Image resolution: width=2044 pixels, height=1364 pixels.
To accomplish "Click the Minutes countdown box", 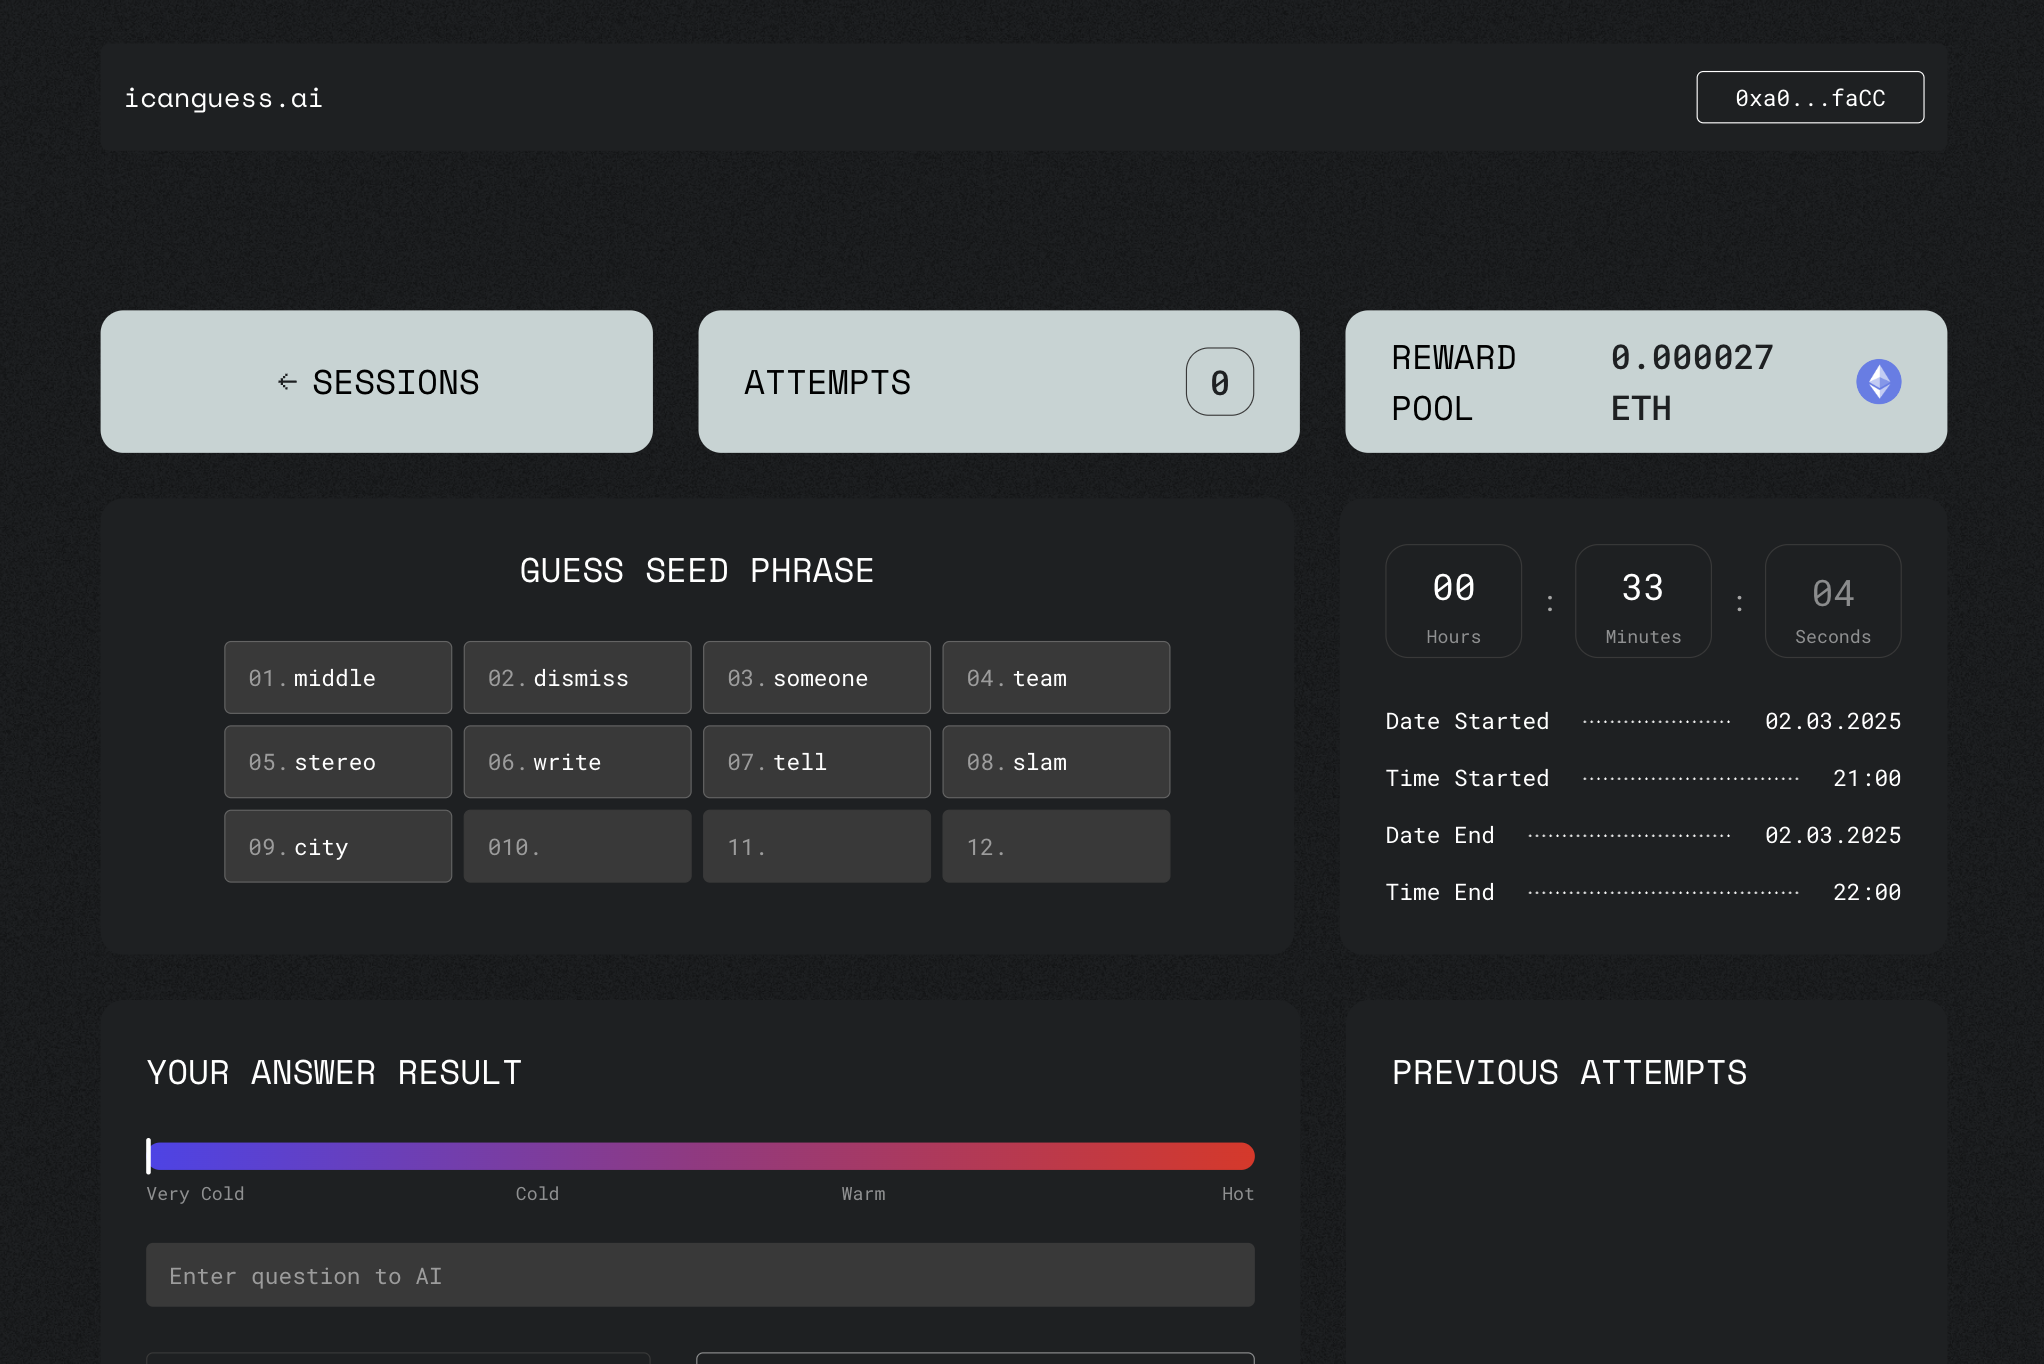I will pyautogui.click(x=1642, y=602).
